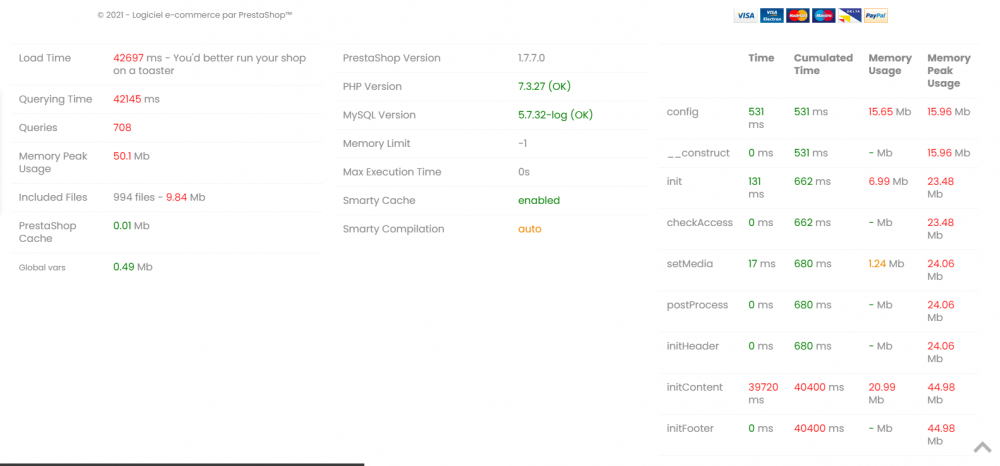Screen dimensions: 1000x466
Task: Click the Smarty Cache enabled value
Action: pos(539,200)
